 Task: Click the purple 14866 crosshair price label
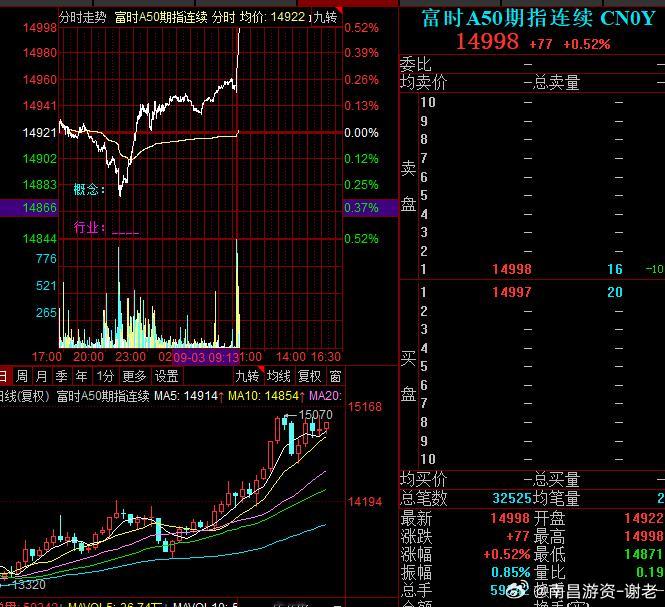[x=29, y=207]
